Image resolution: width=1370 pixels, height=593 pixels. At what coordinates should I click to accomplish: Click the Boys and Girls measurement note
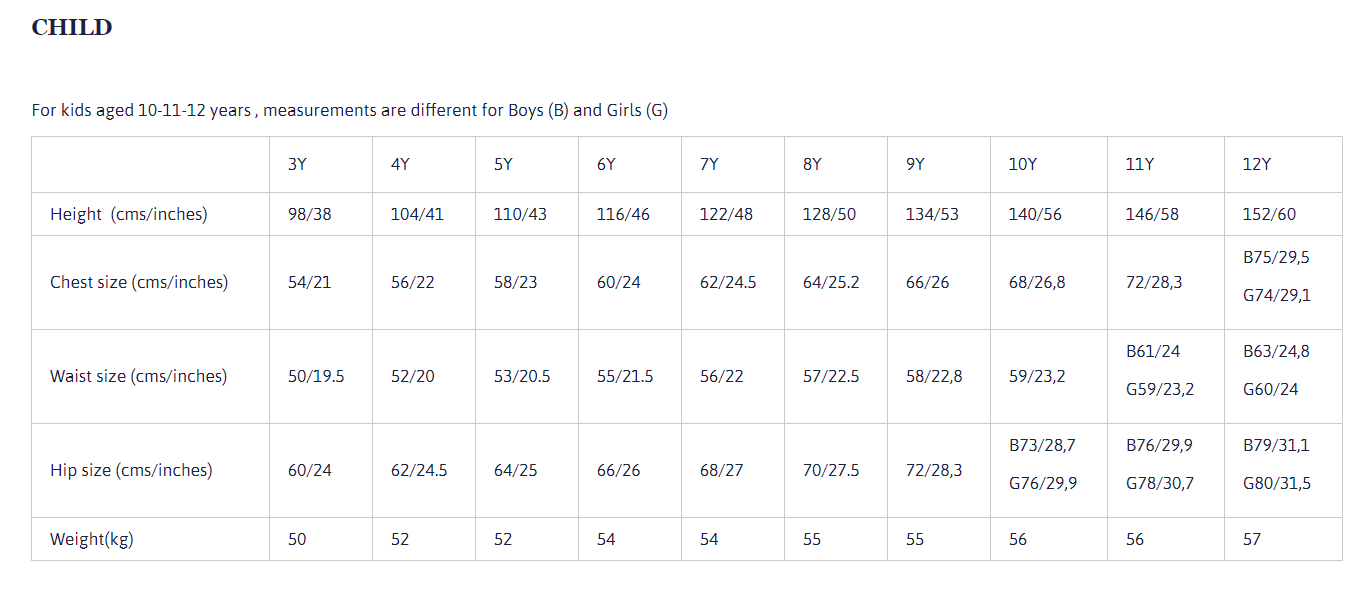(350, 110)
